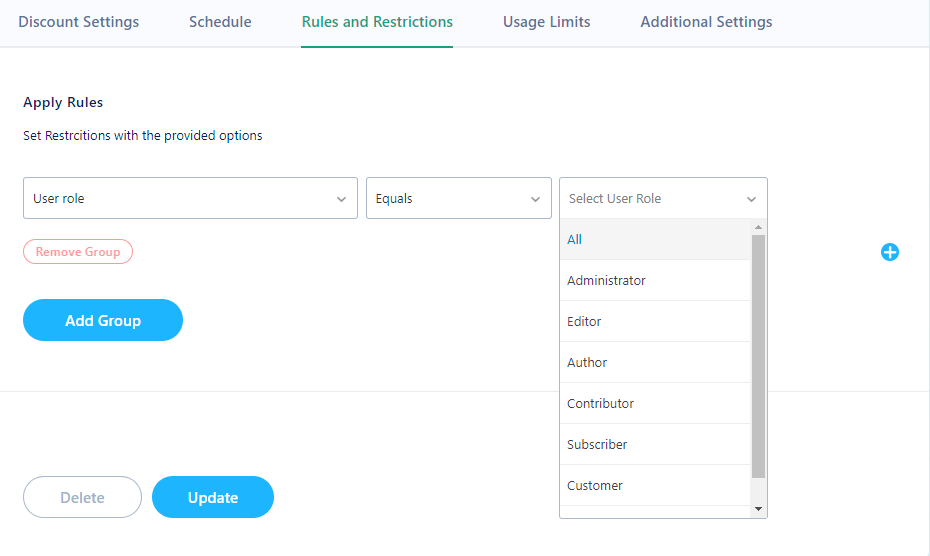Click the Add Group button
The height and width of the screenshot is (556, 930).
(x=103, y=320)
